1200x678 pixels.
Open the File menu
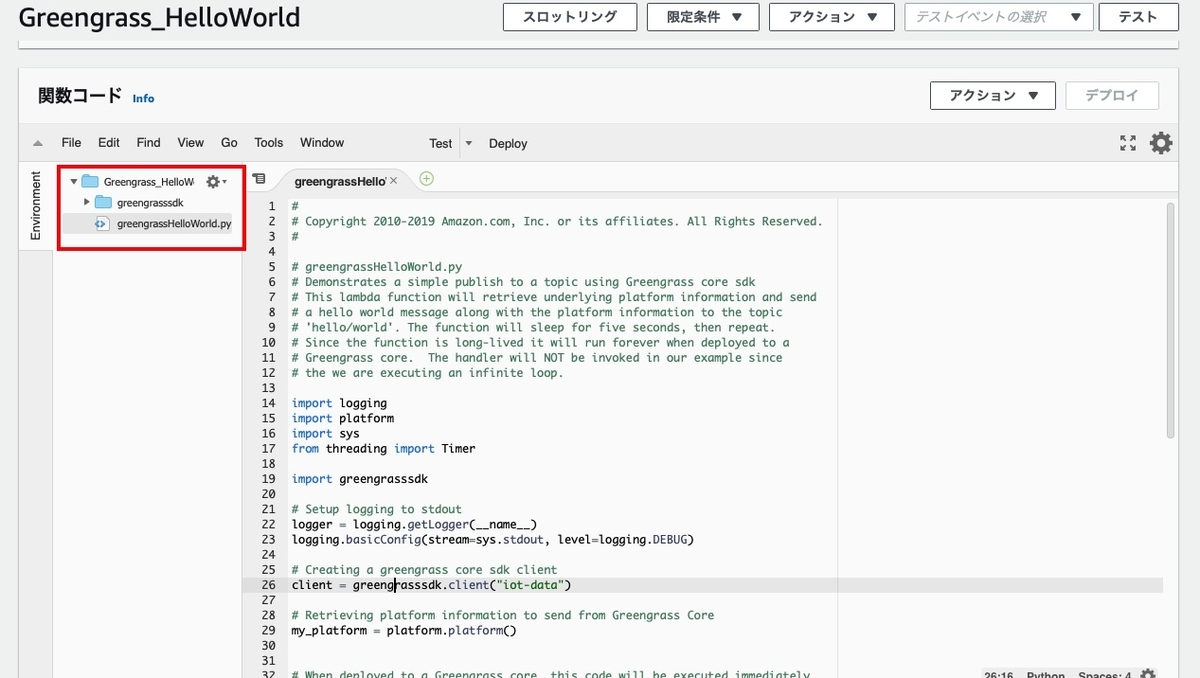[x=71, y=143]
